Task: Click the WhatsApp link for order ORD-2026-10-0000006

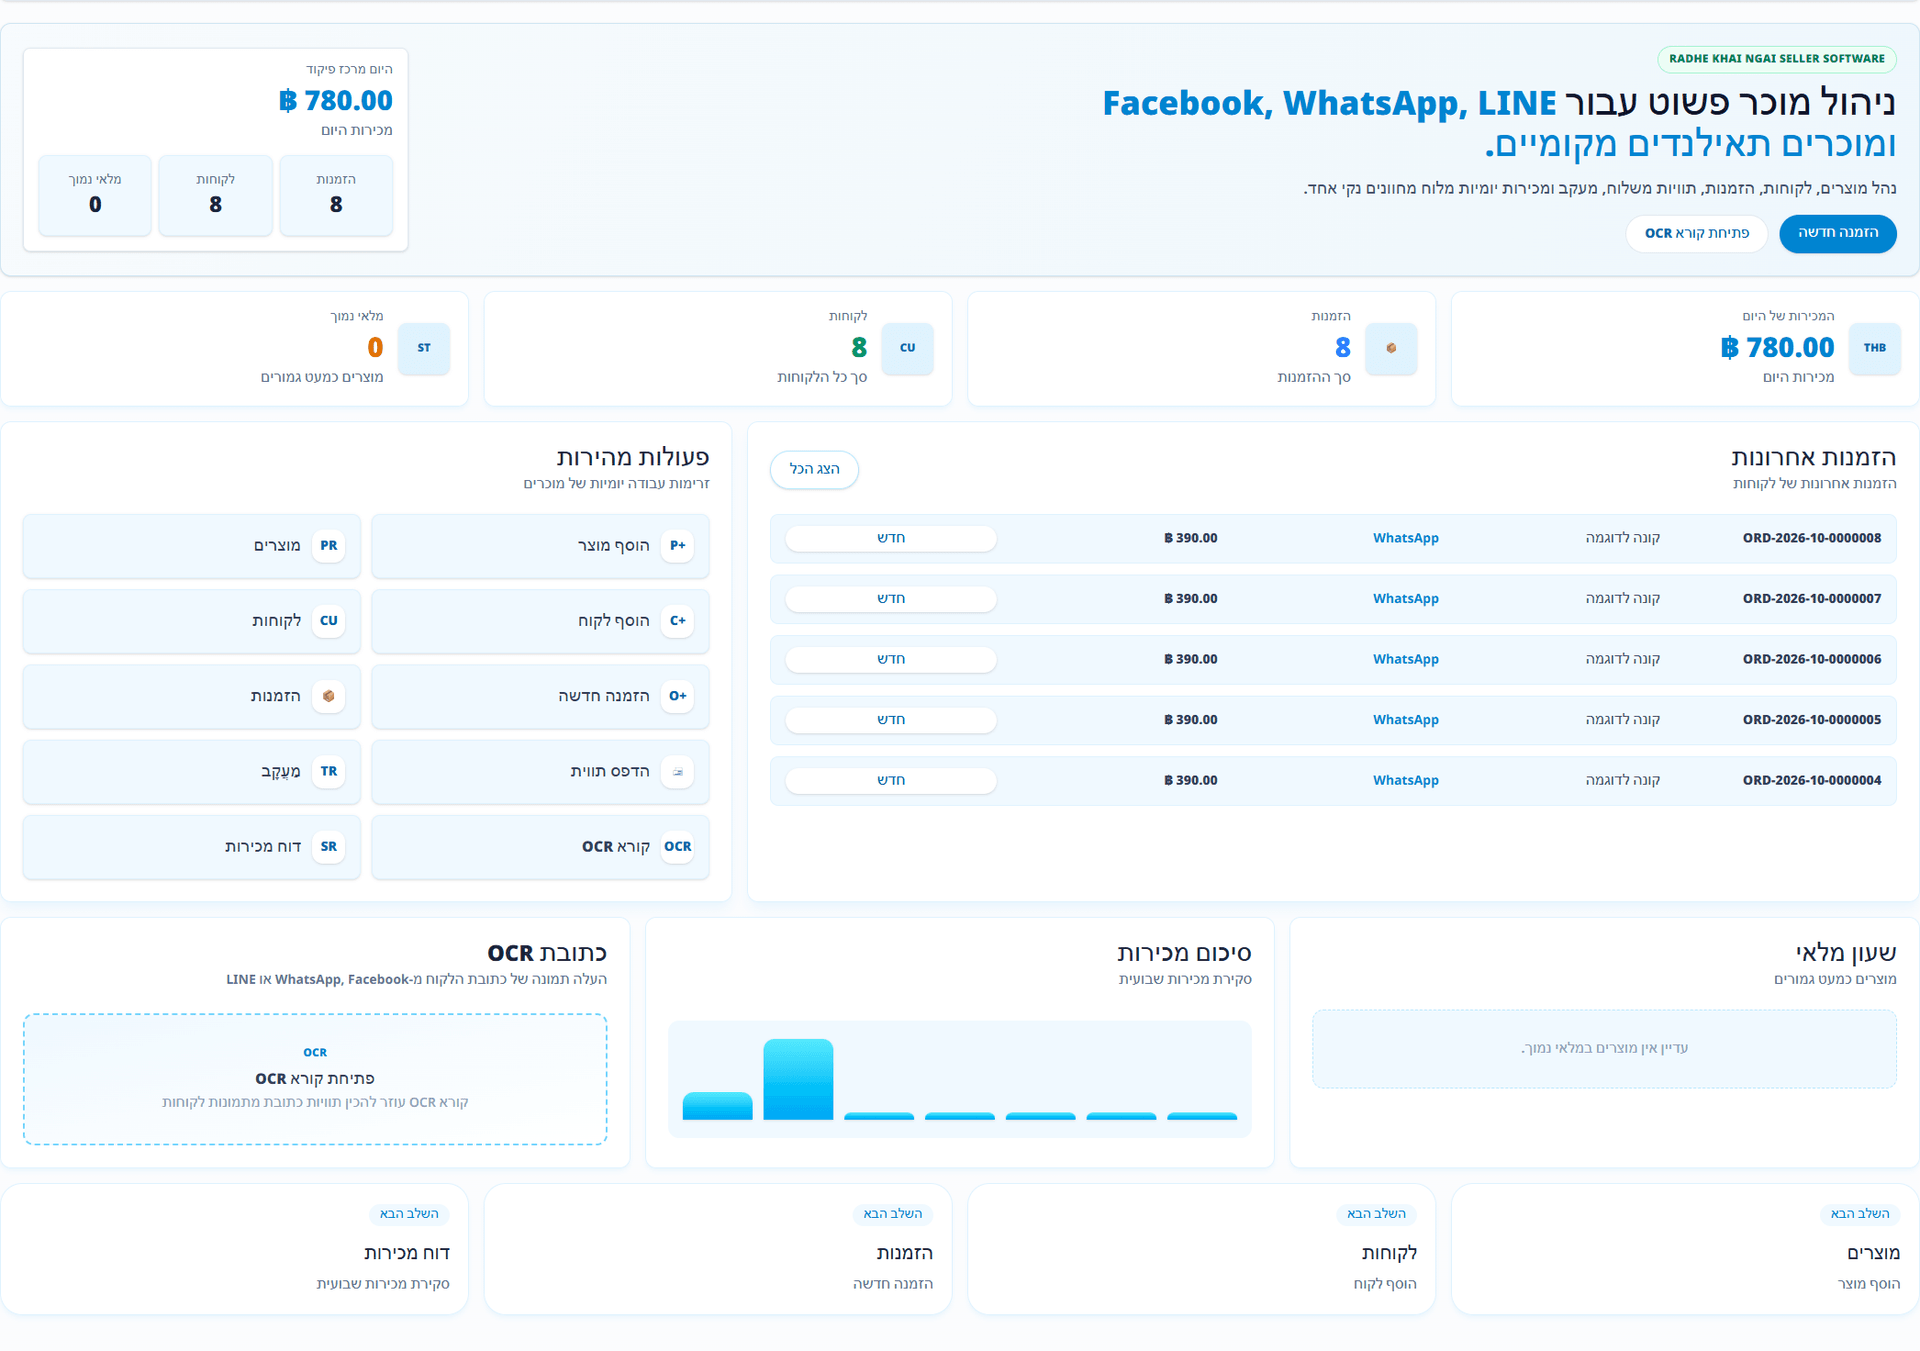Action: [1405, 659]
